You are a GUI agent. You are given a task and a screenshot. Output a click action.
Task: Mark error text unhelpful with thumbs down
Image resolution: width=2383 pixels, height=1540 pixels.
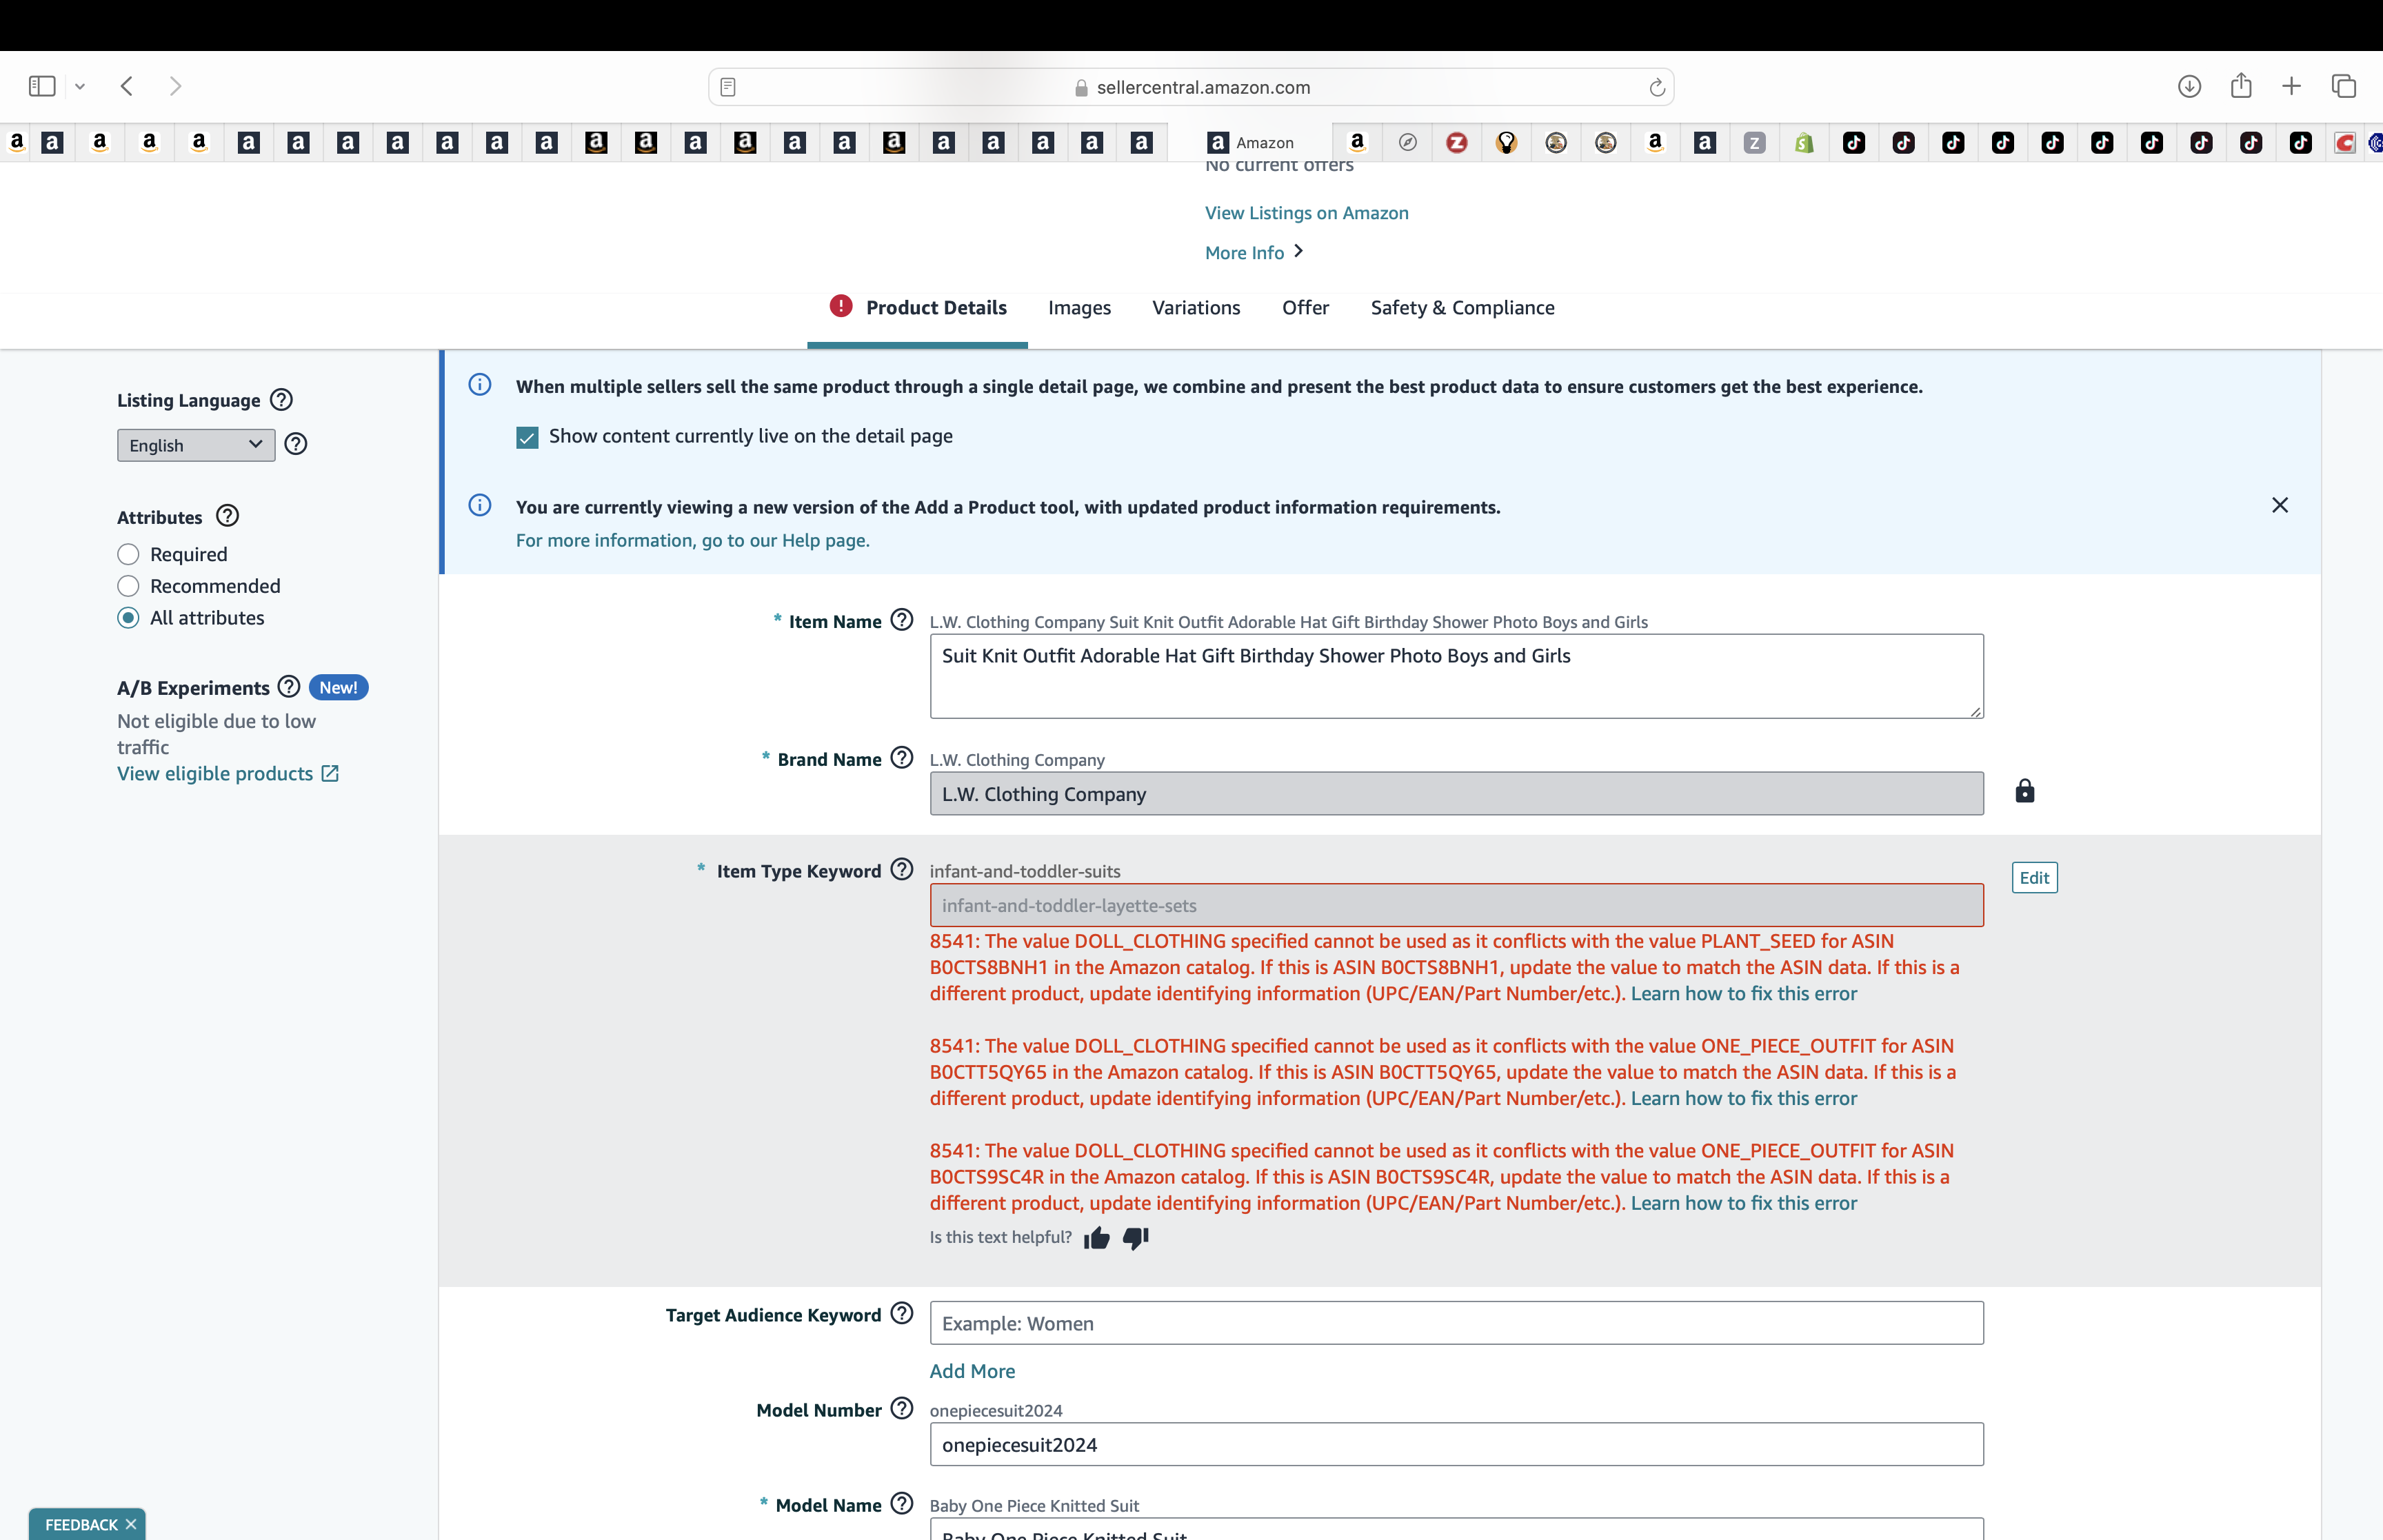1136,1238
